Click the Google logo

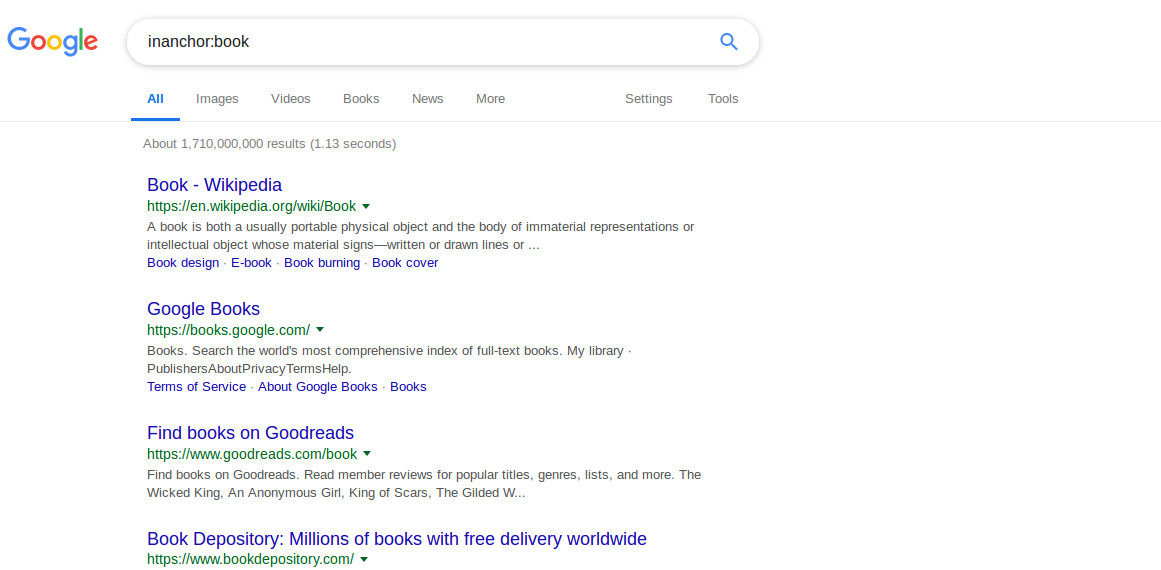click(53, 41)
